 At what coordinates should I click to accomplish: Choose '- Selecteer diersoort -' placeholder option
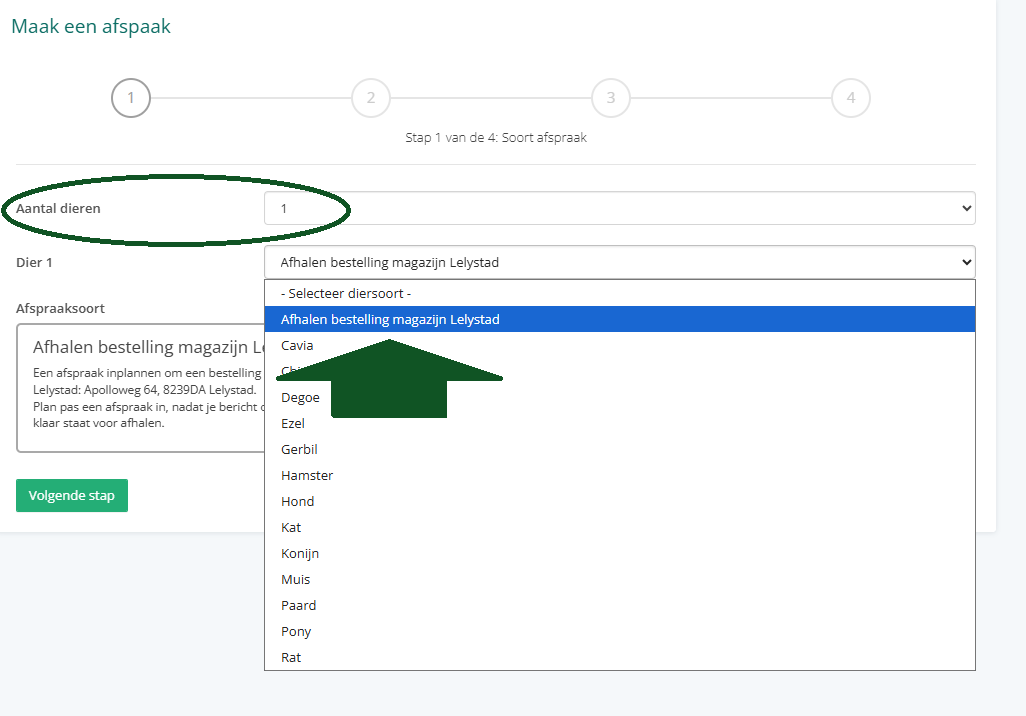click(346, 294)
